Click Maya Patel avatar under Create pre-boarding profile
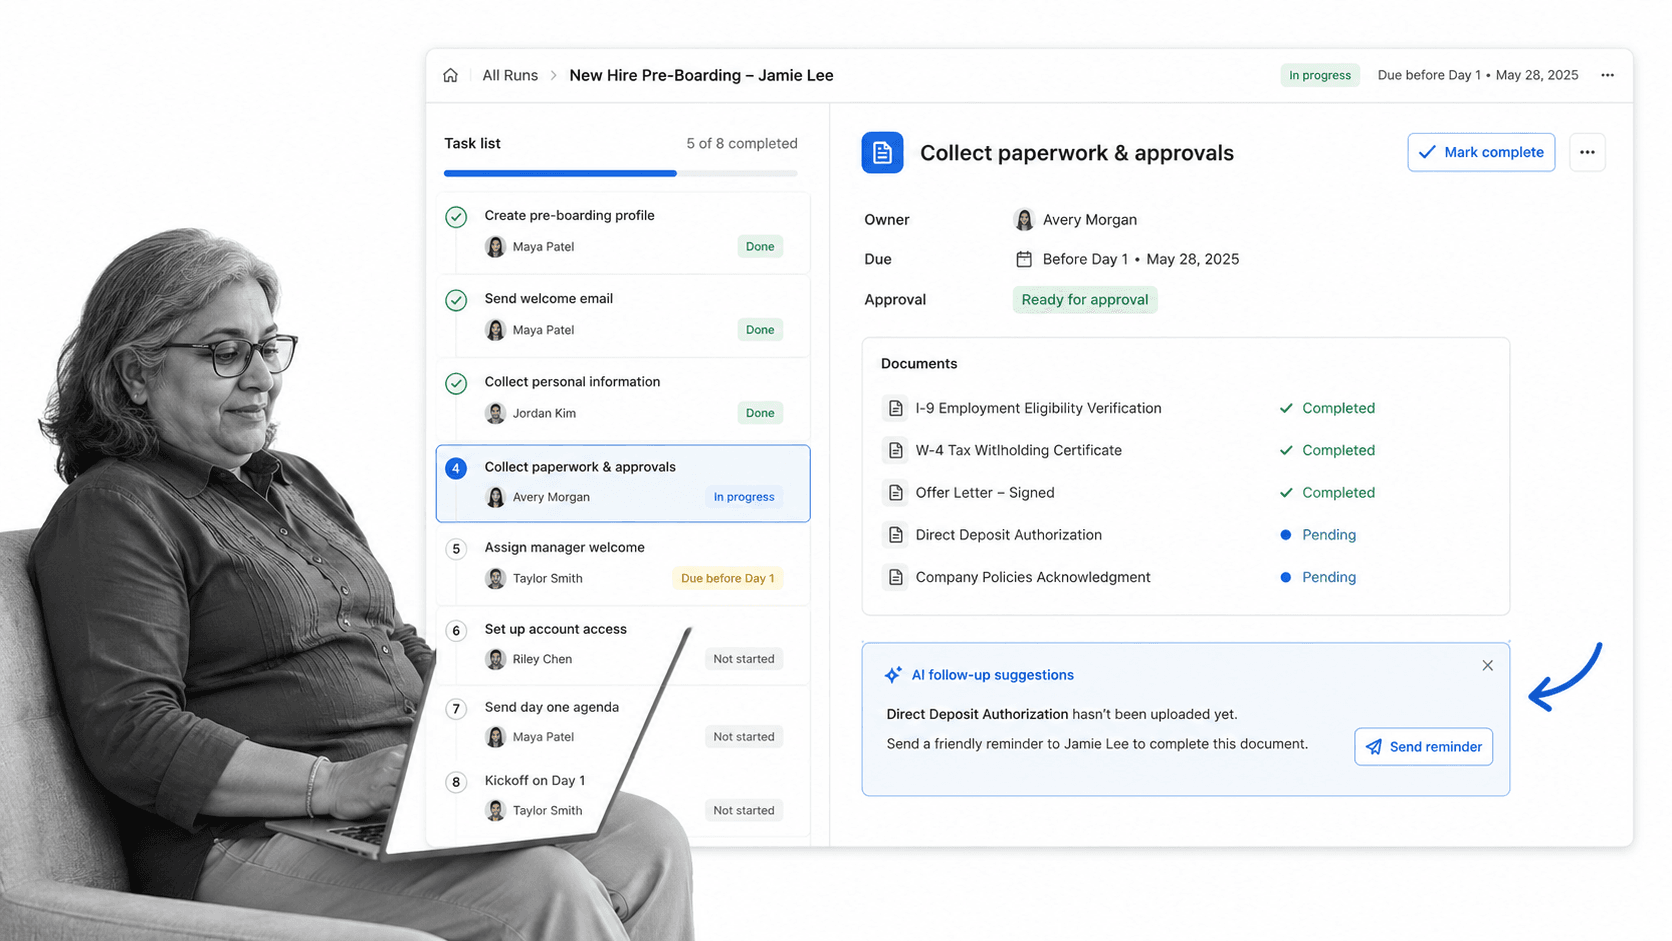 click(495, 247)
